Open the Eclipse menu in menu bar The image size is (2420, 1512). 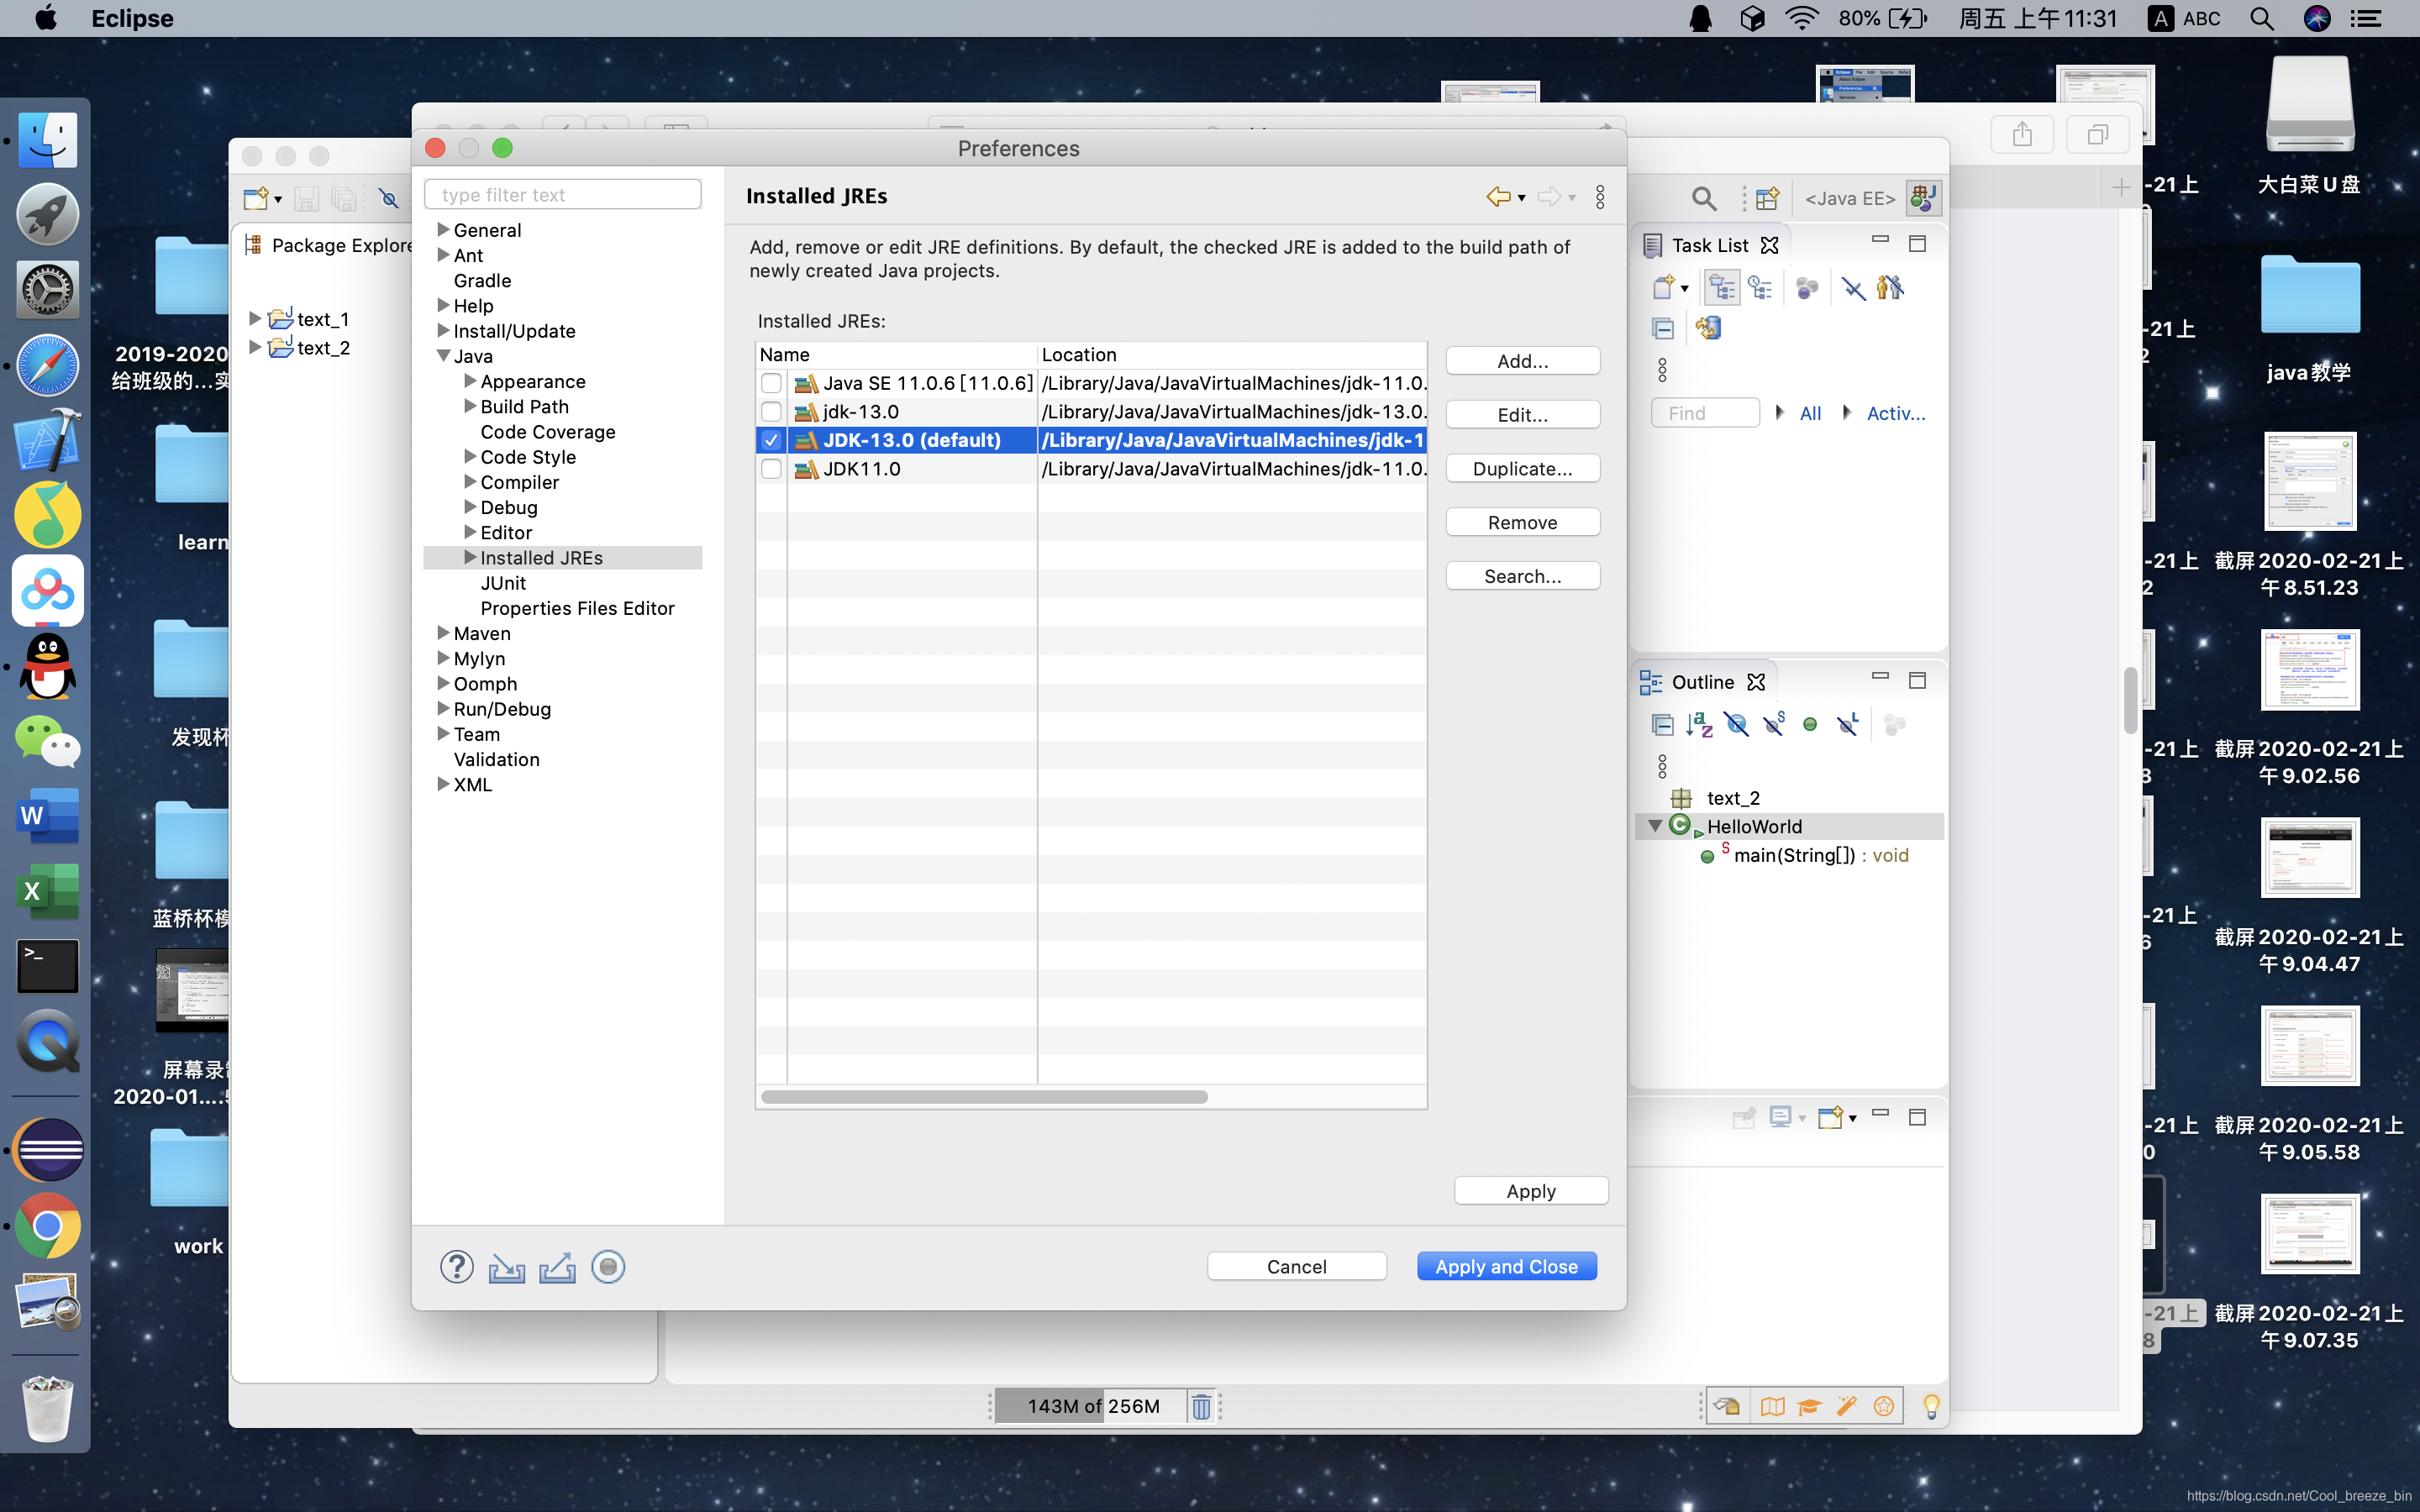coord(132,18)
